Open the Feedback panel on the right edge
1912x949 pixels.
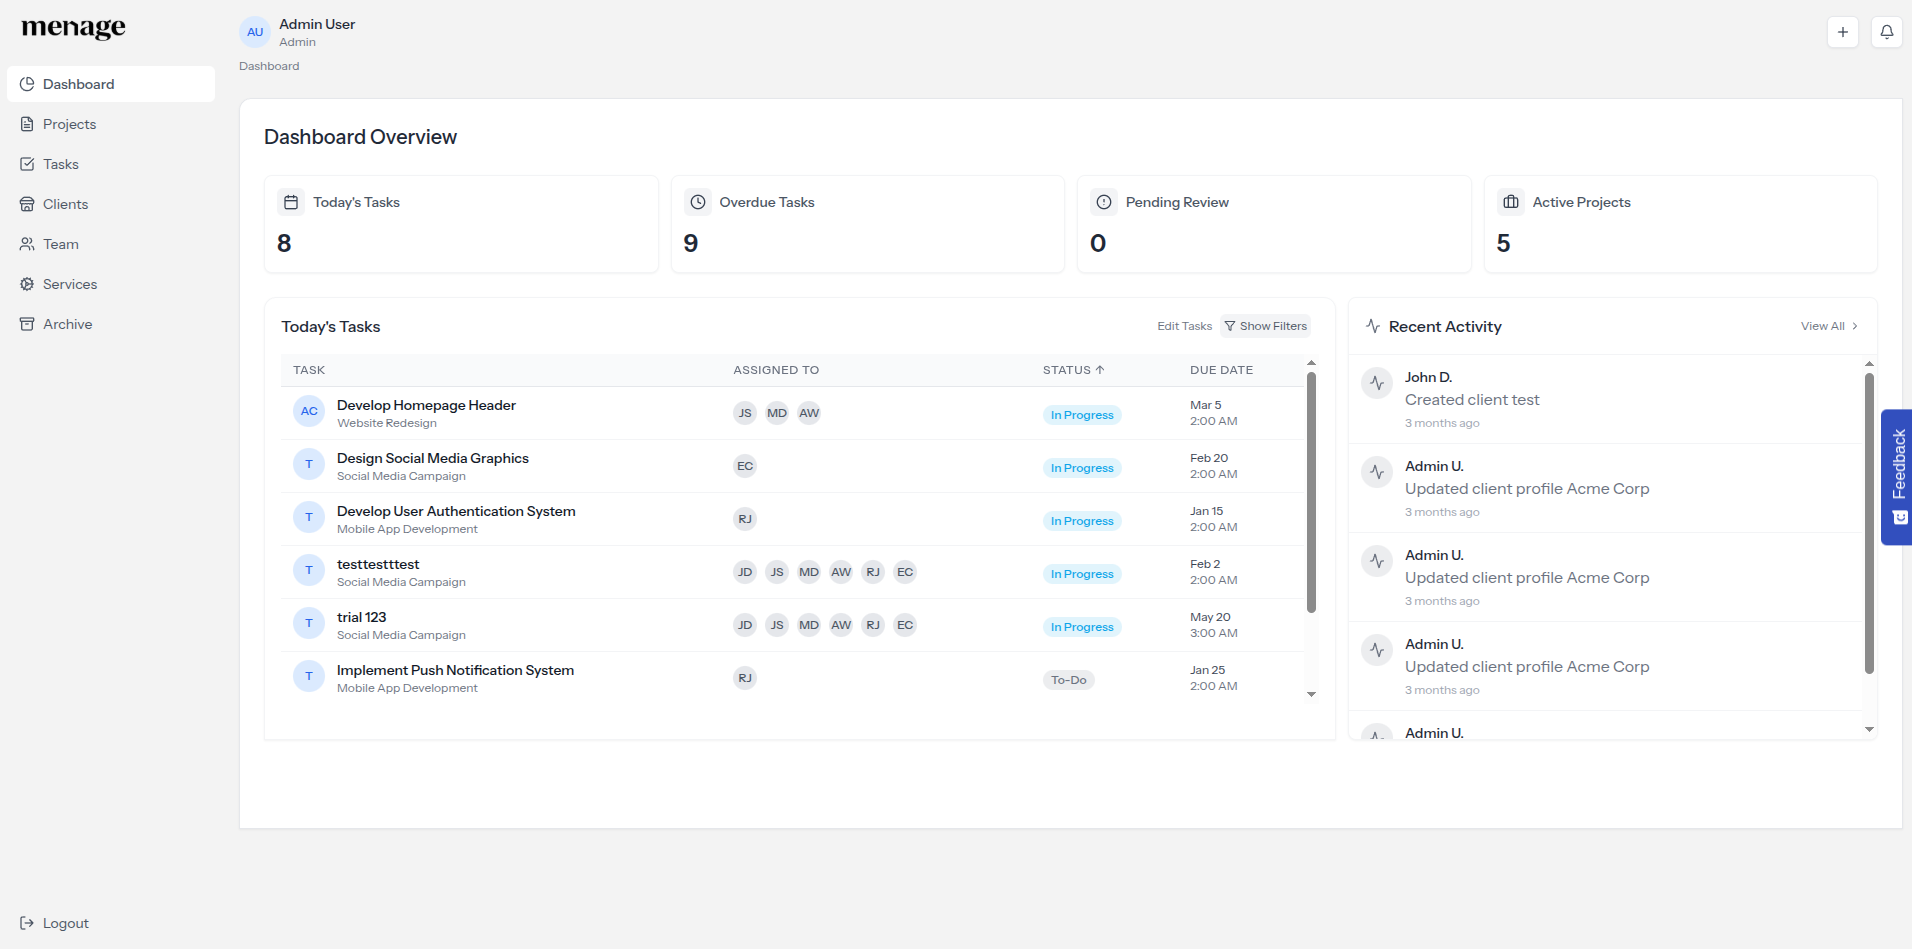(x=1897, y=465)
